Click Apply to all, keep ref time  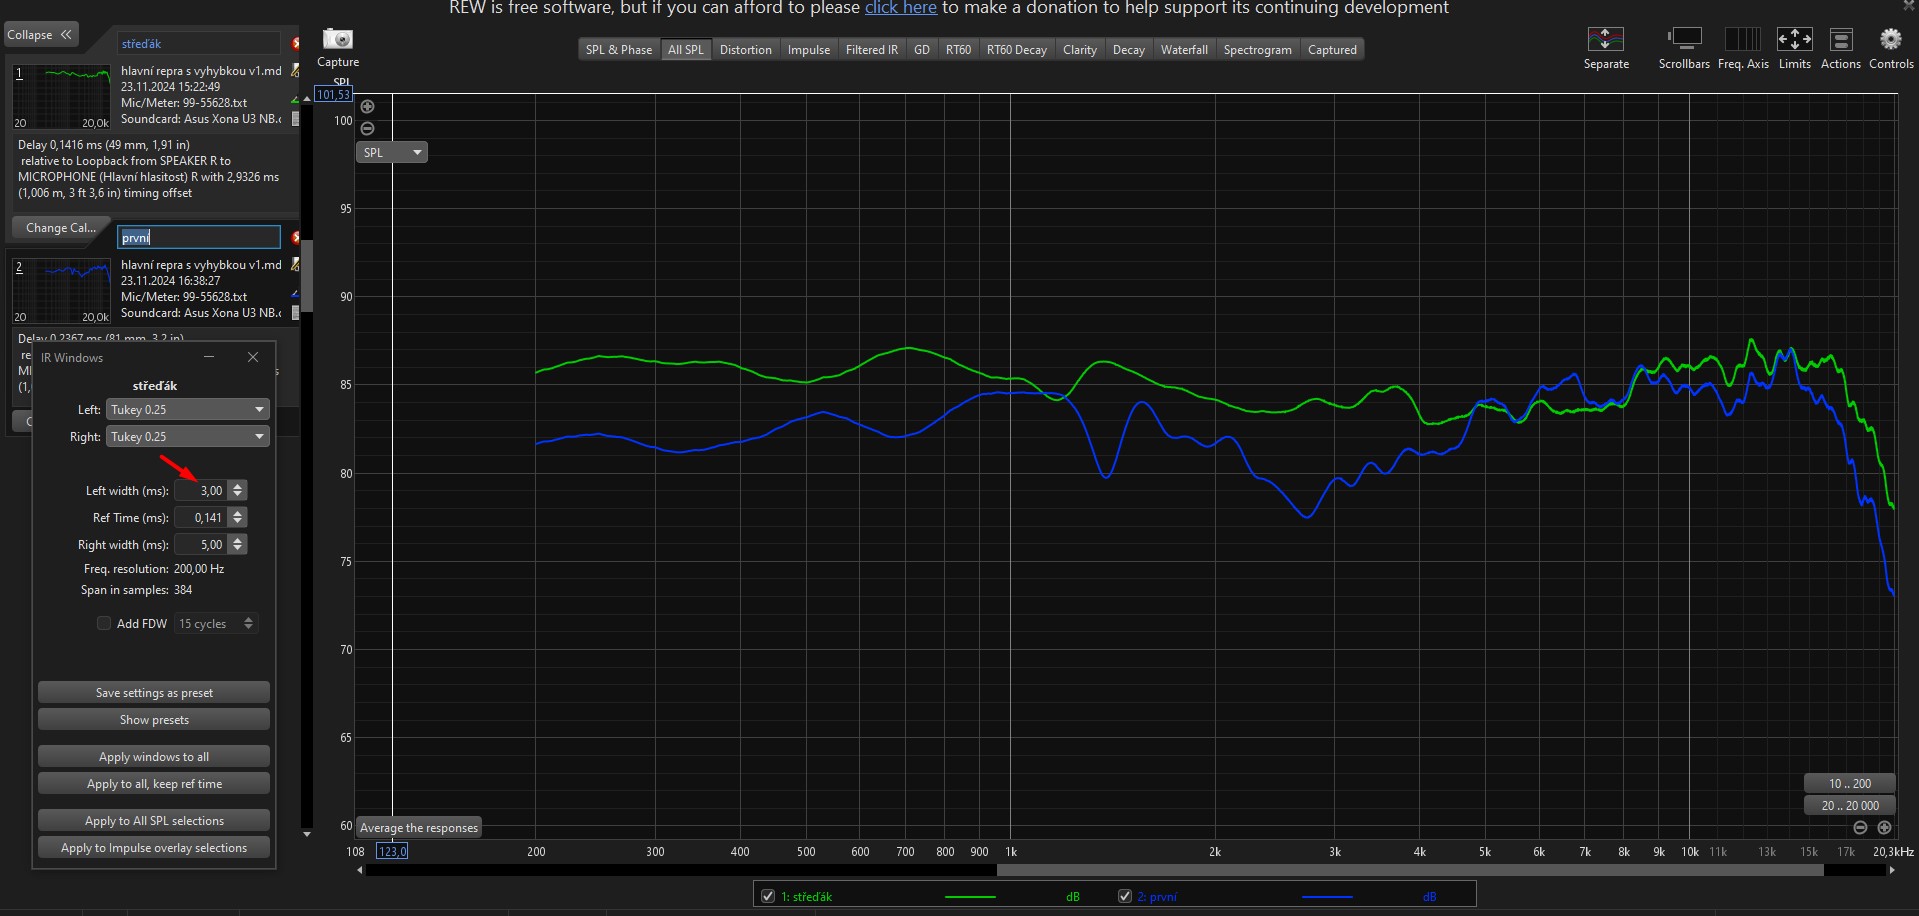point(154,784)
